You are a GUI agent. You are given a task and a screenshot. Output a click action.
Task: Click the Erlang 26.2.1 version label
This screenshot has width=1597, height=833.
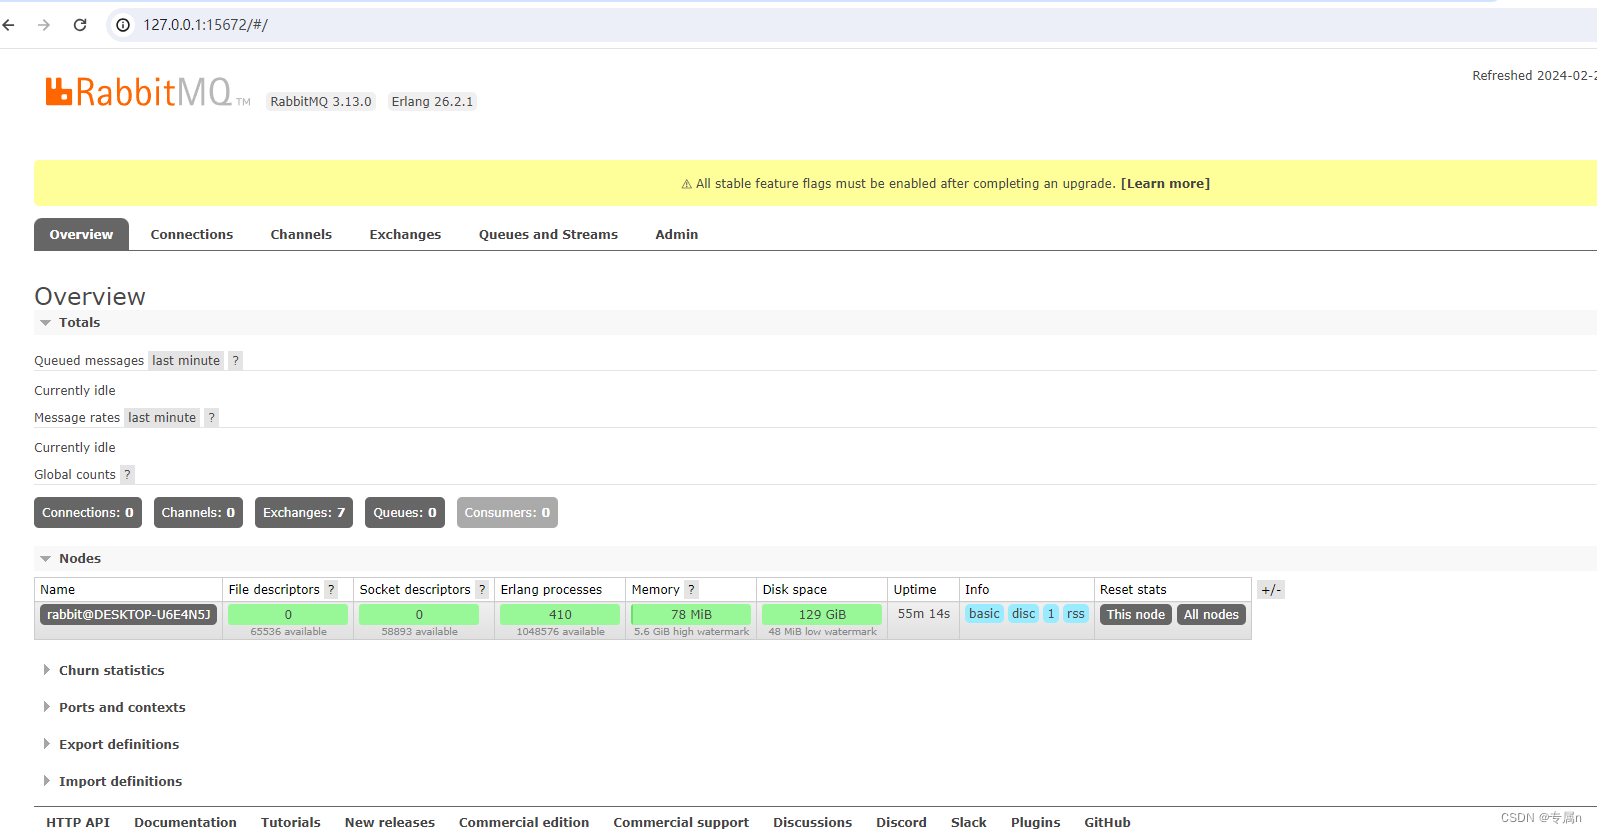(x=432, y=102)
